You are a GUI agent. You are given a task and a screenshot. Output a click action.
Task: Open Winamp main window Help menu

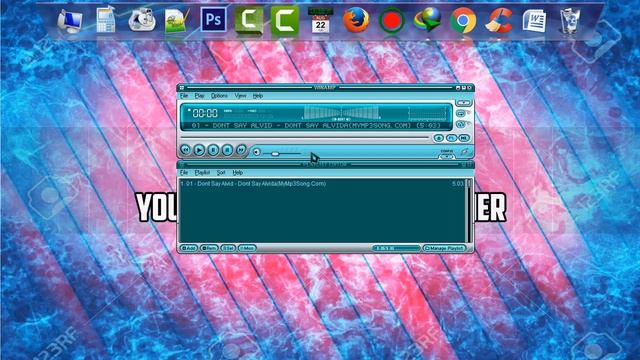point(258,96)
